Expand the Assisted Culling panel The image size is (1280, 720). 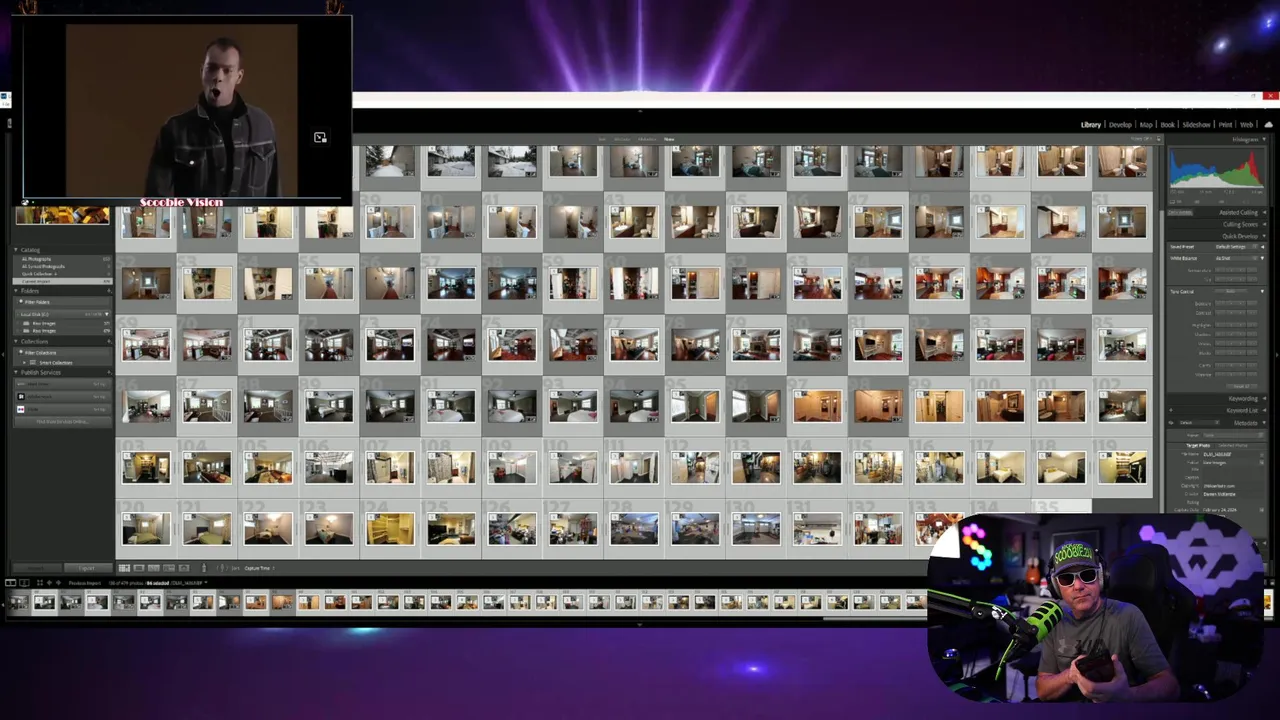point(1264,212)
